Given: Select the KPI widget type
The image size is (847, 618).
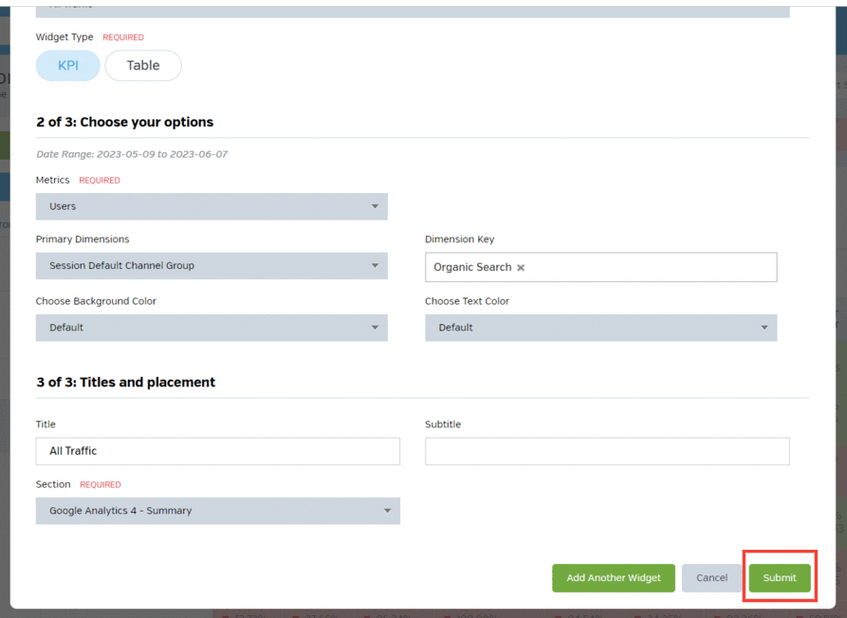Looking at the screenshot, I should click(x=68, y=66).
